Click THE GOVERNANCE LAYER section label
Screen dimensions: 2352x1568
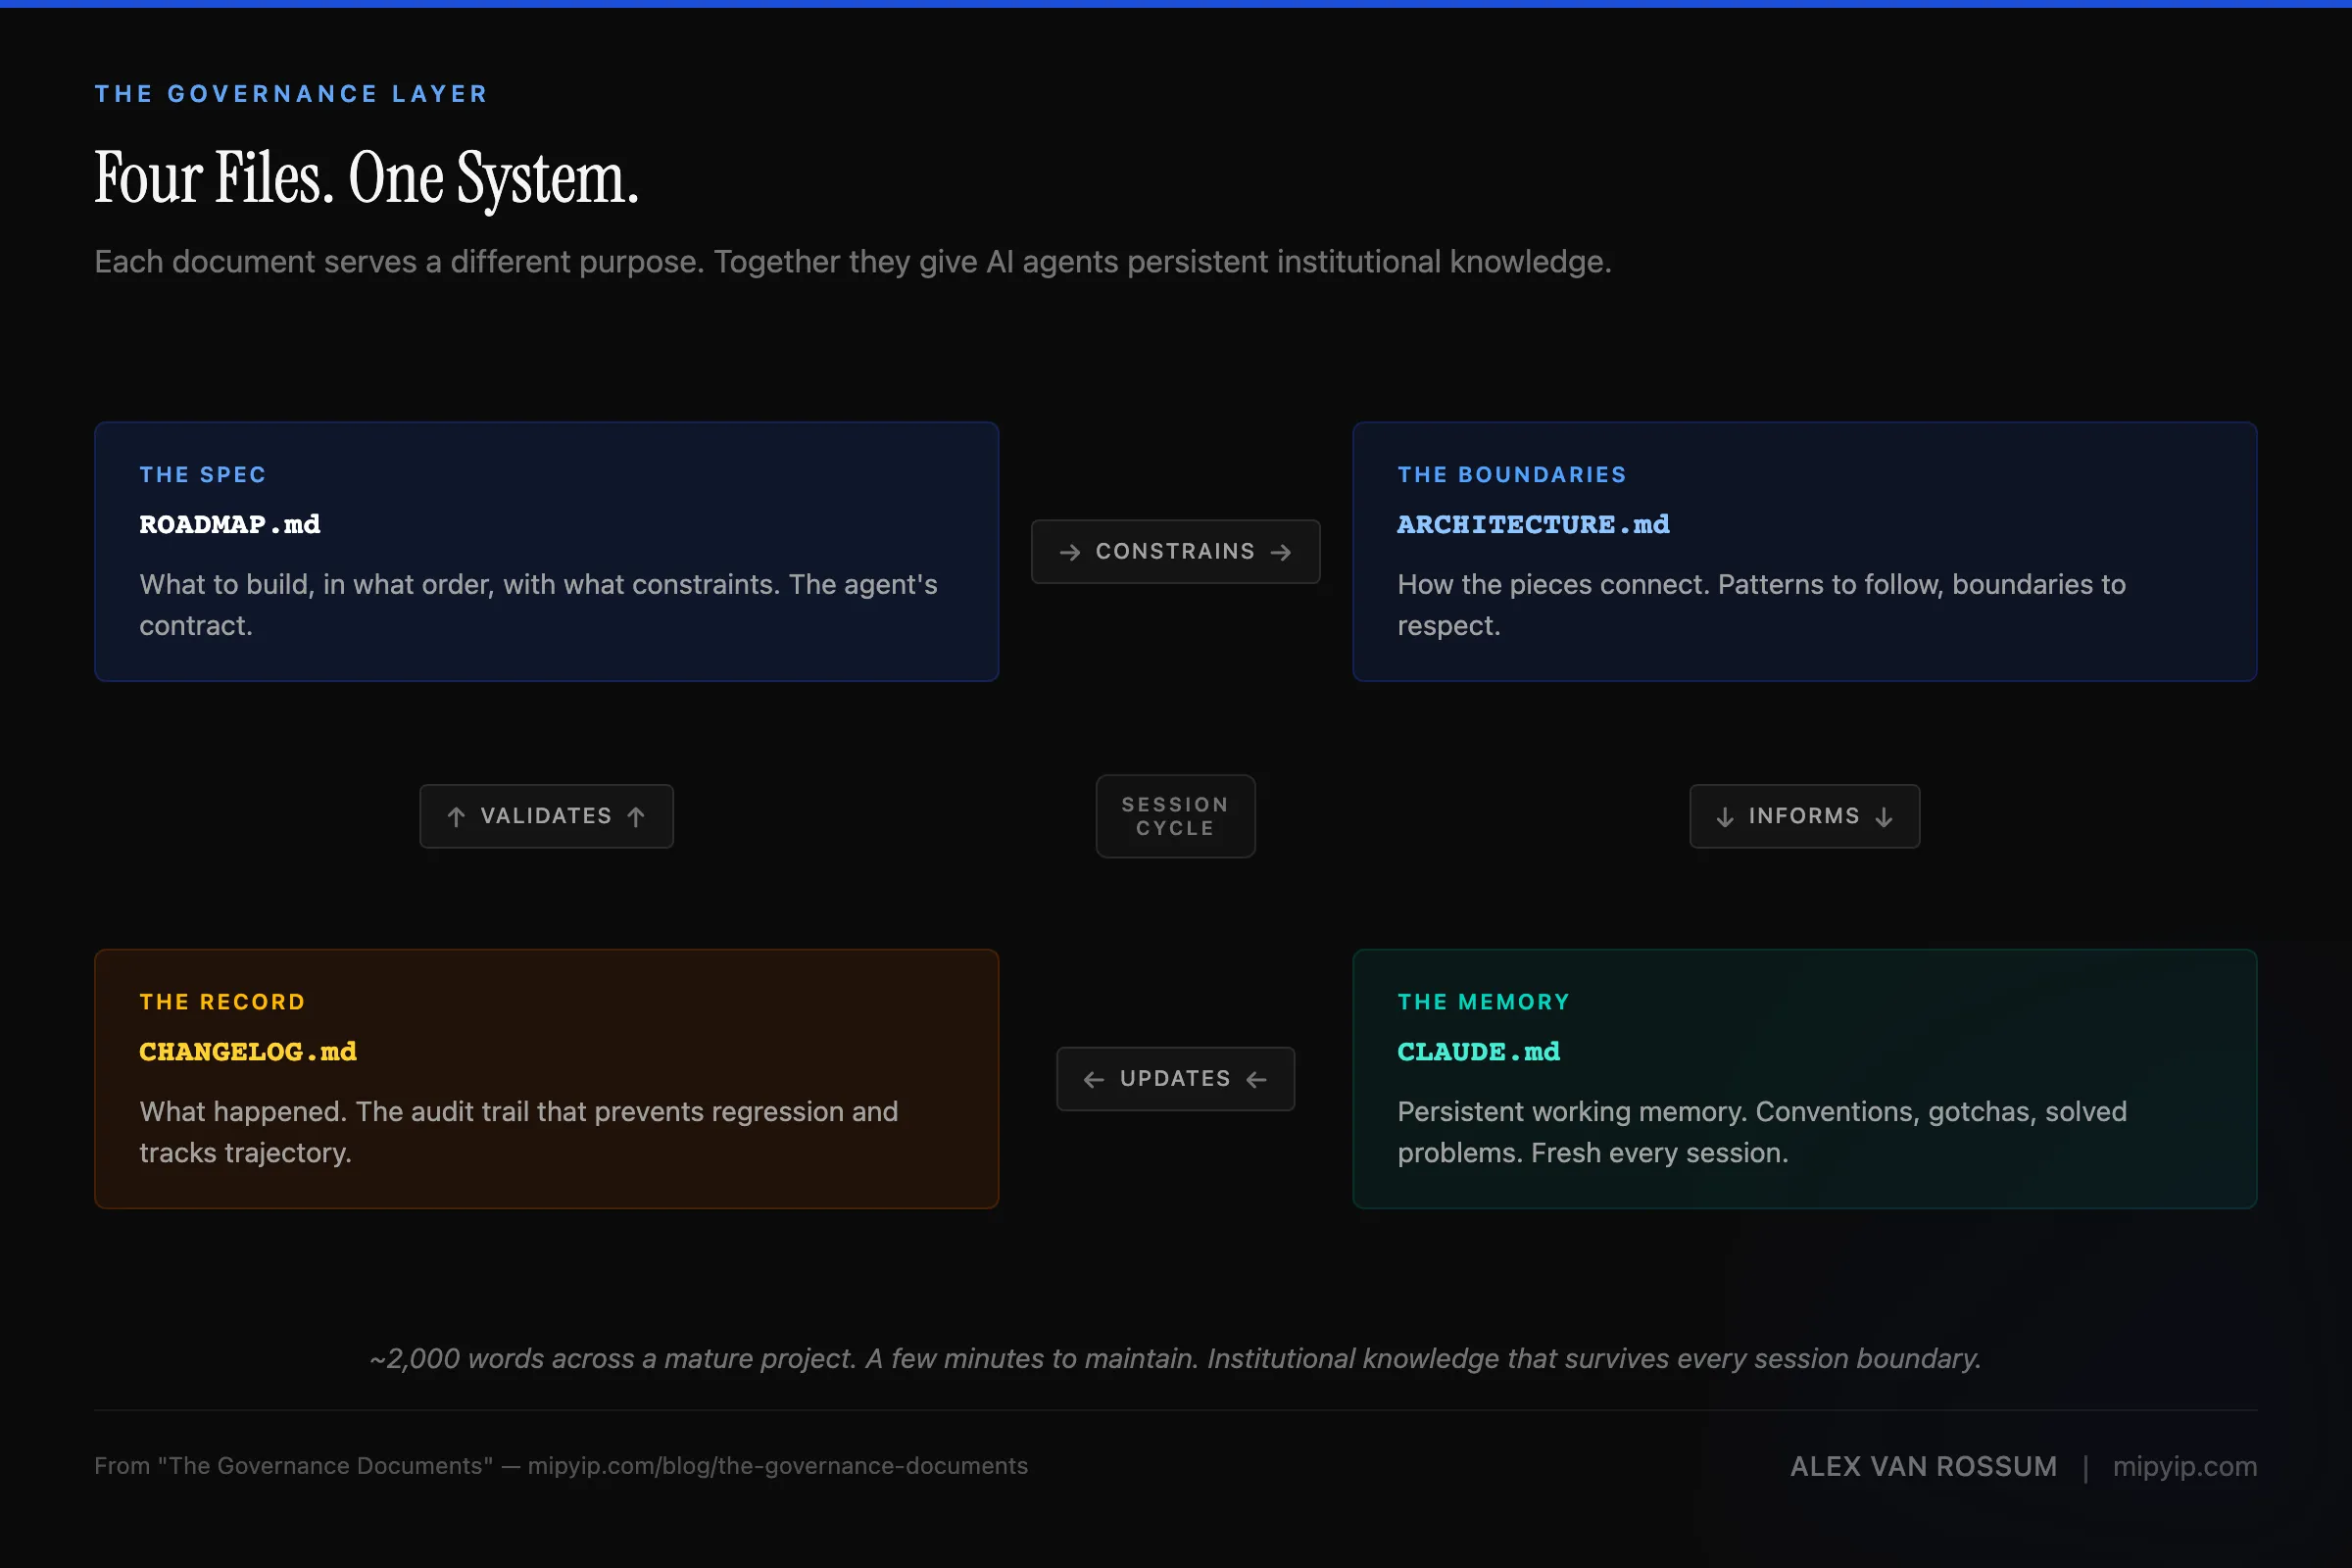click(291, 93)
